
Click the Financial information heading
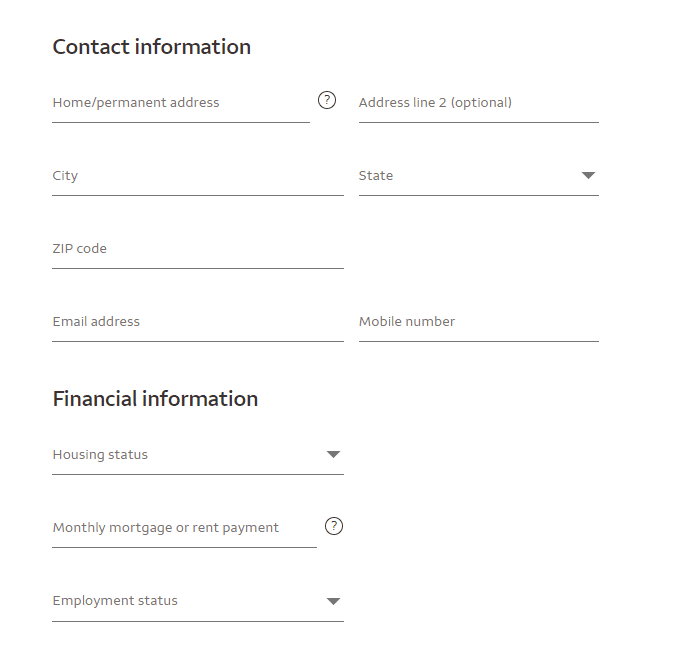point(155,399)
